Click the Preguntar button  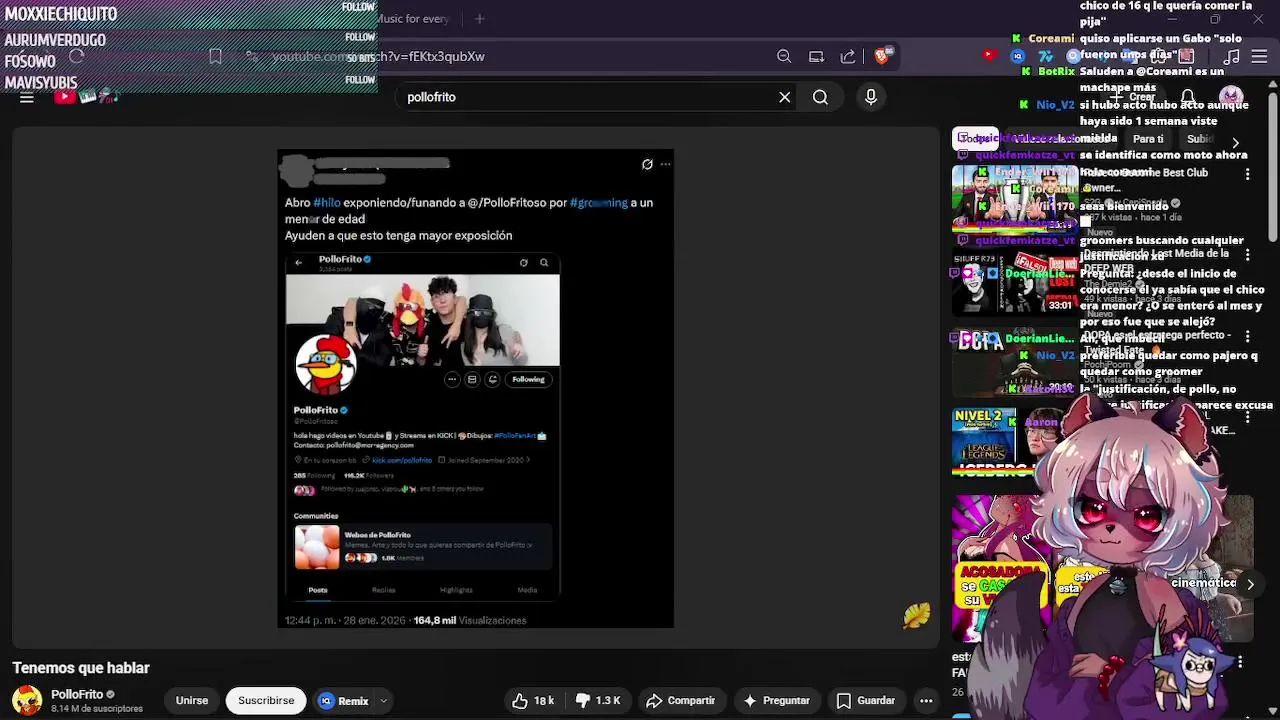click(x=776, y=701)
